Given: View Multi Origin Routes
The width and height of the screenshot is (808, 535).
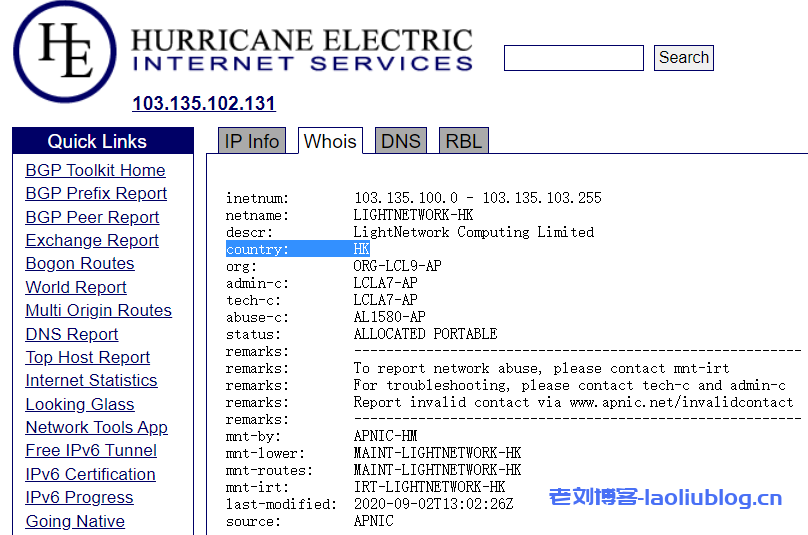Looking at the screenshot, I should (x=98, y=310).
